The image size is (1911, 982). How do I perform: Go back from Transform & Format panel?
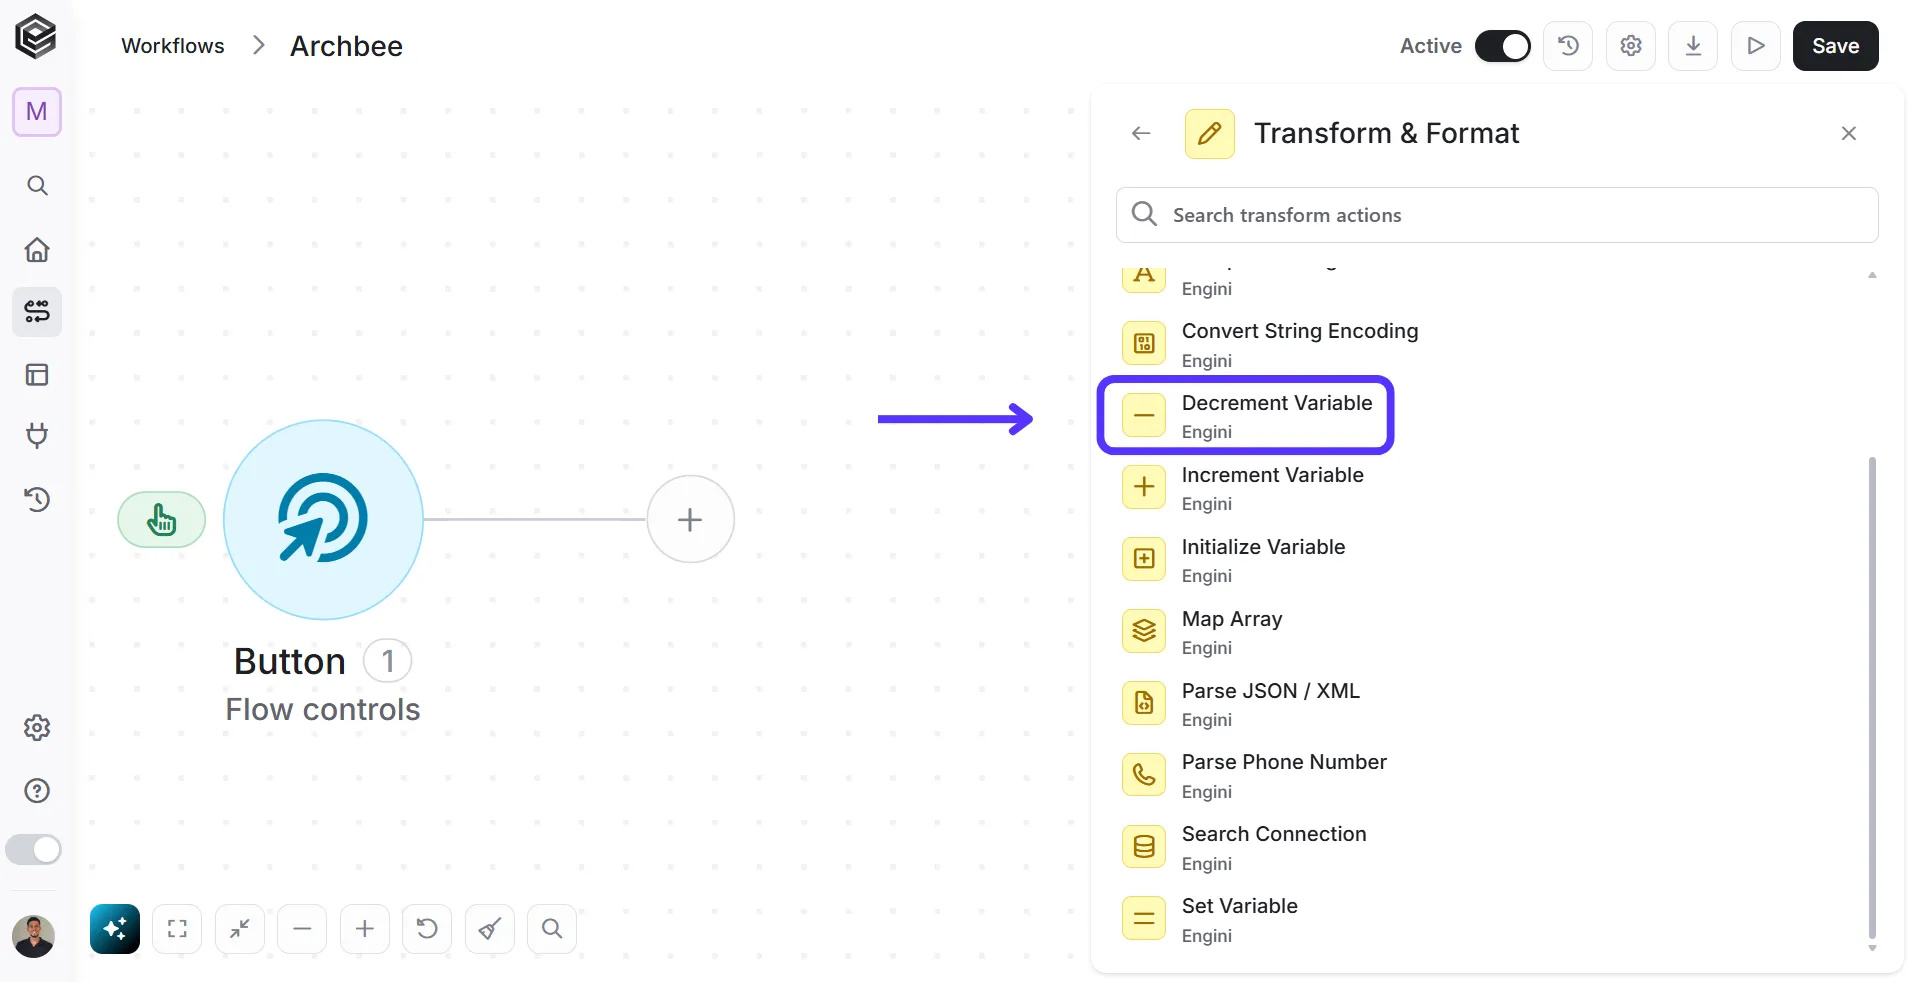(1141, 133)
